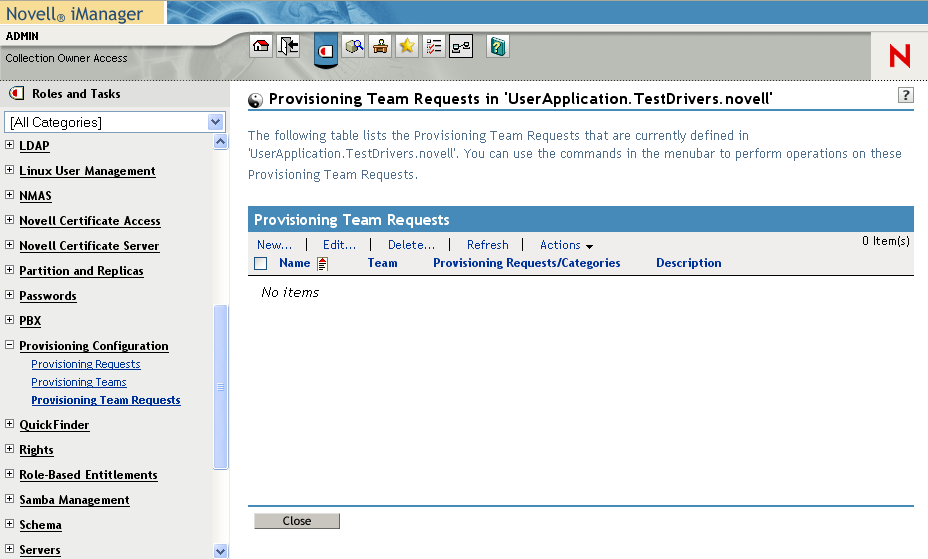Click Delete... in the table menubar
Screen dimensions: 928x559
point(411,245)
